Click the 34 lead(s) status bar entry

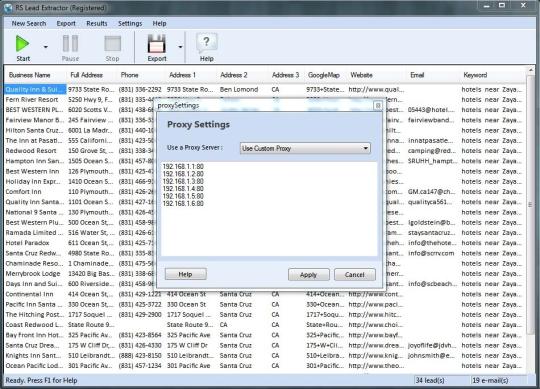coord(430,380)
